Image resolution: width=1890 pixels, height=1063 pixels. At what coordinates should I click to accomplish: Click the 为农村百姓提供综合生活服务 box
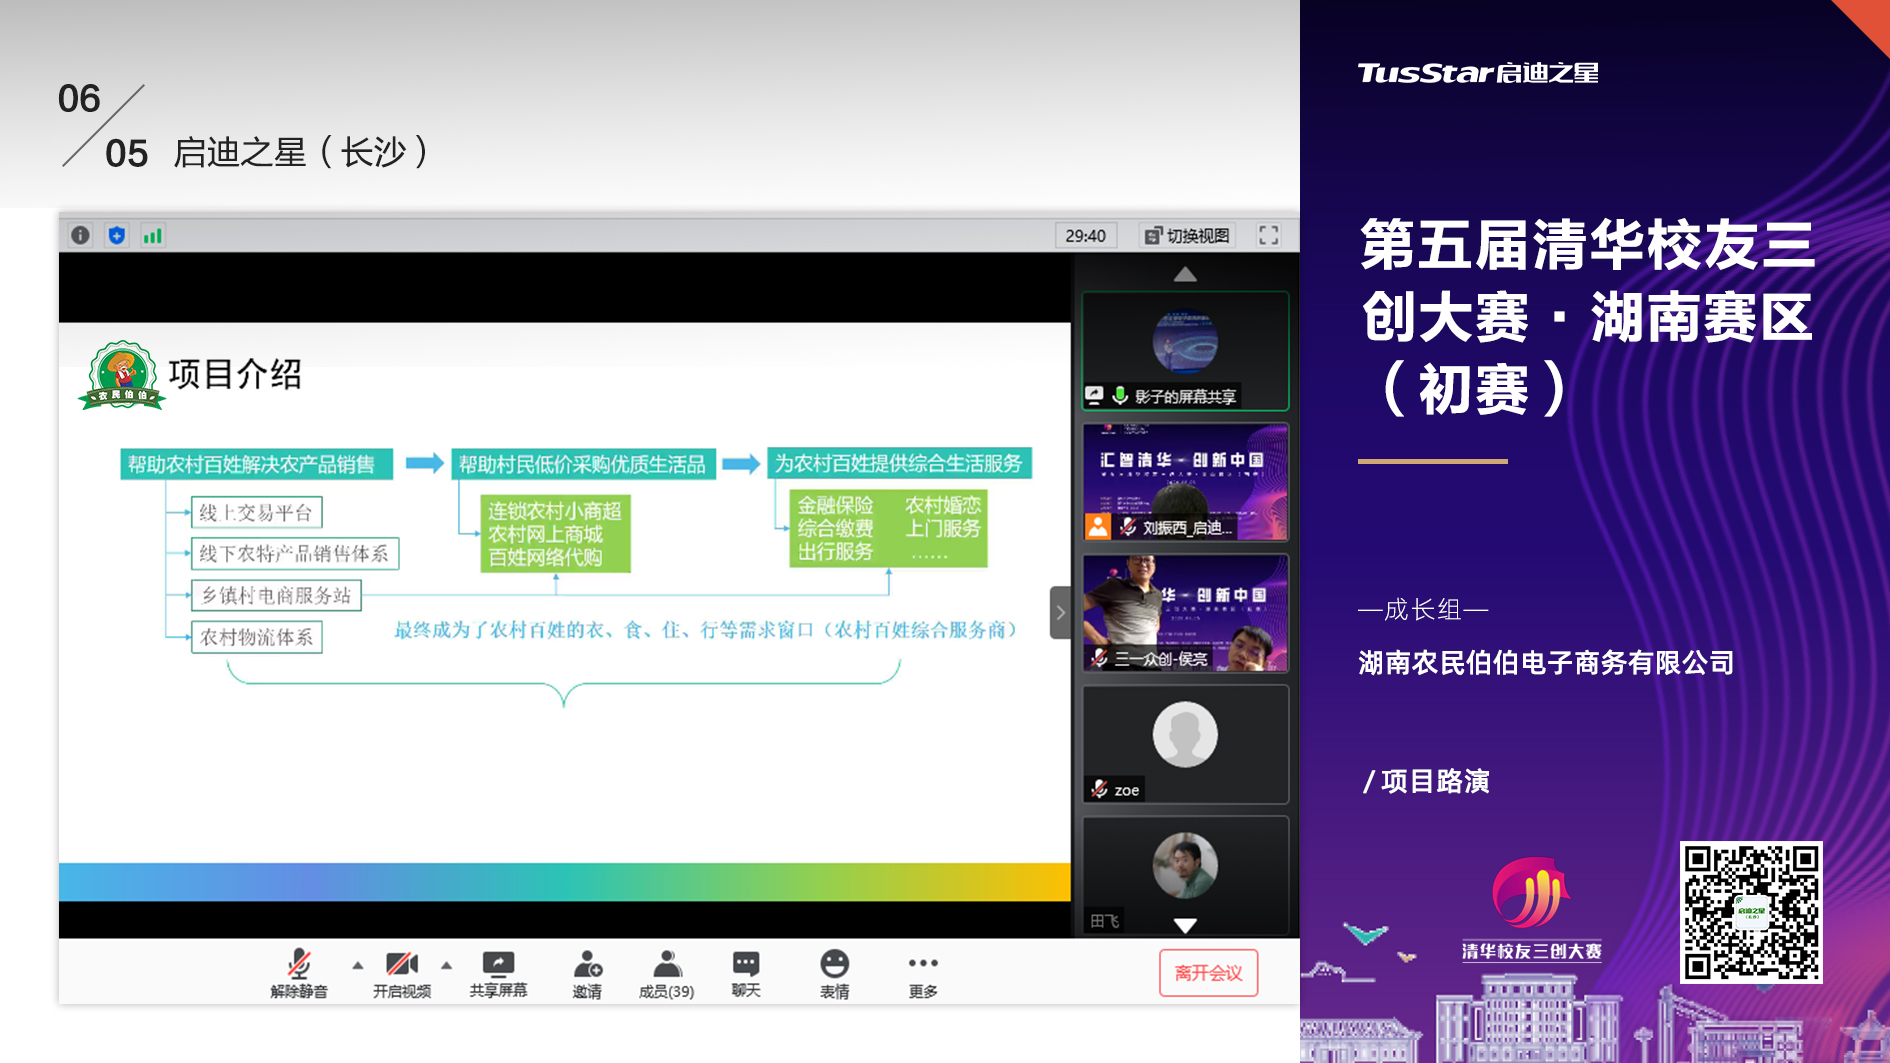pyautogui.click(x=899, y=463)
